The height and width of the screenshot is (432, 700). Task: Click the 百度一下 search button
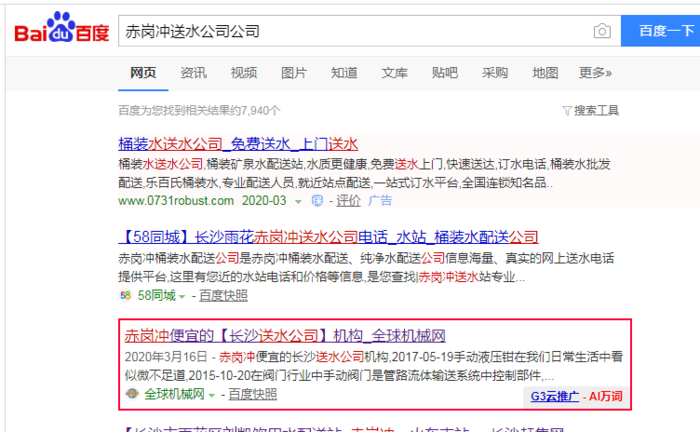click(660, 31)
